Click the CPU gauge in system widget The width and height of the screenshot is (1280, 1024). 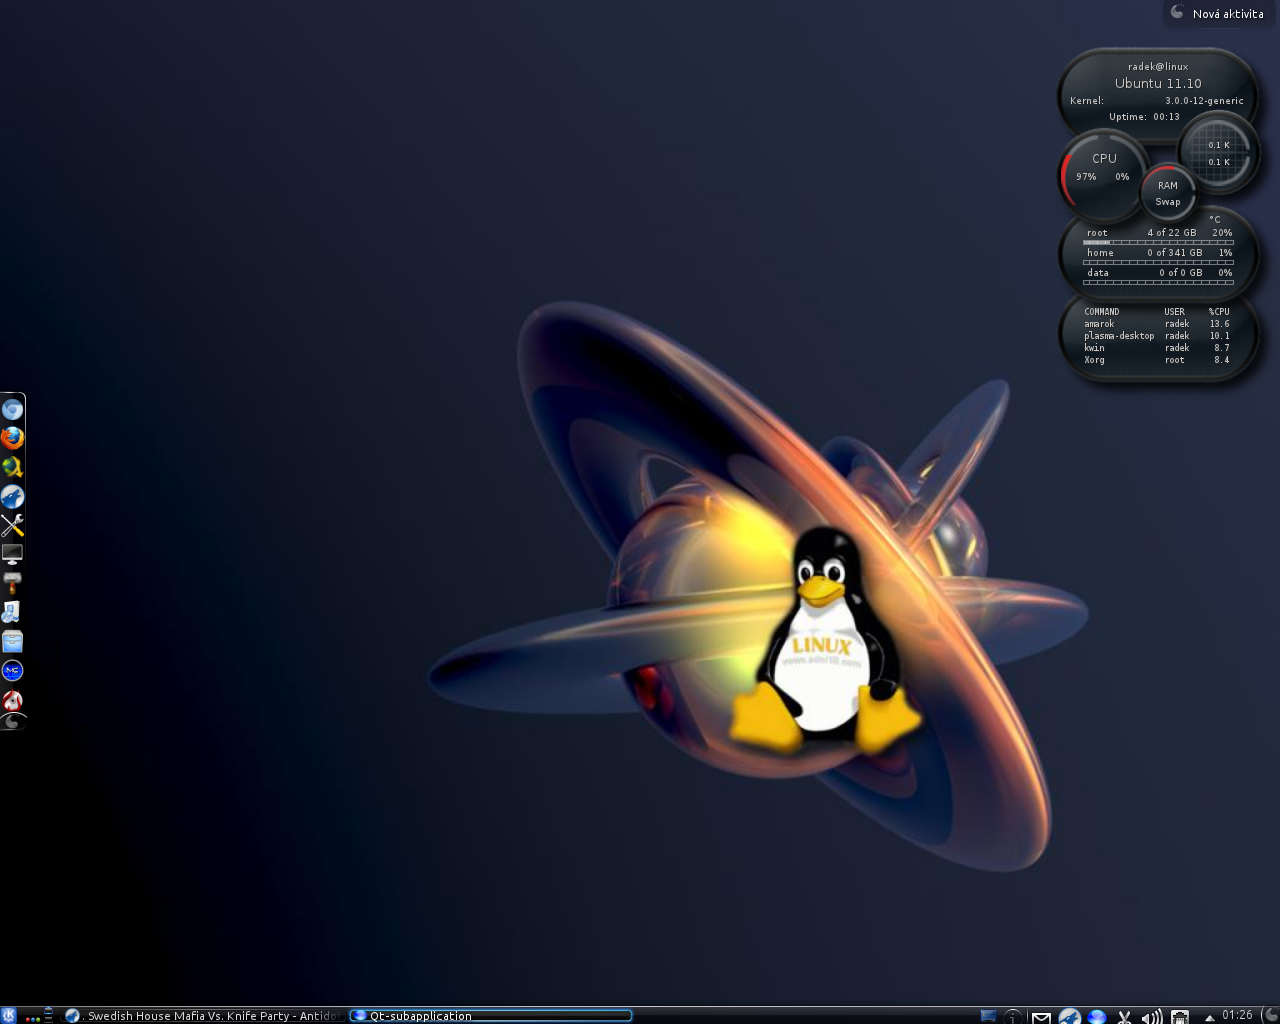(x=1103, y=175)
